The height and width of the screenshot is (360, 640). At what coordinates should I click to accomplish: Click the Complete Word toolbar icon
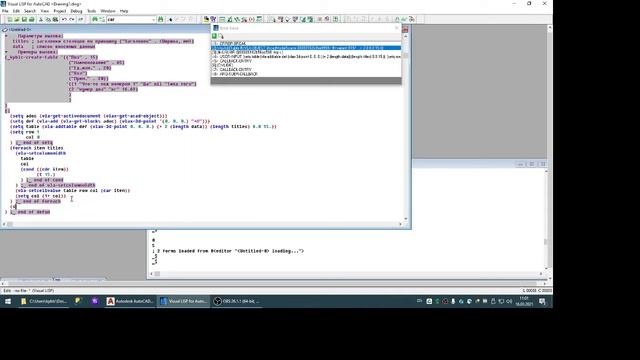click(x=80, y=19)
